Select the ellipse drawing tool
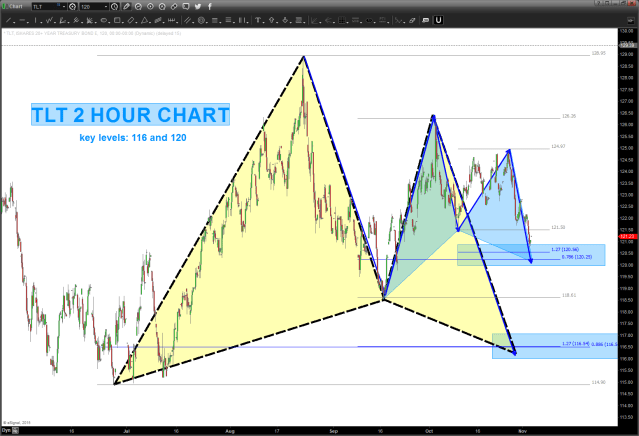Screen dimensions: 639x436 click(104, 20)
